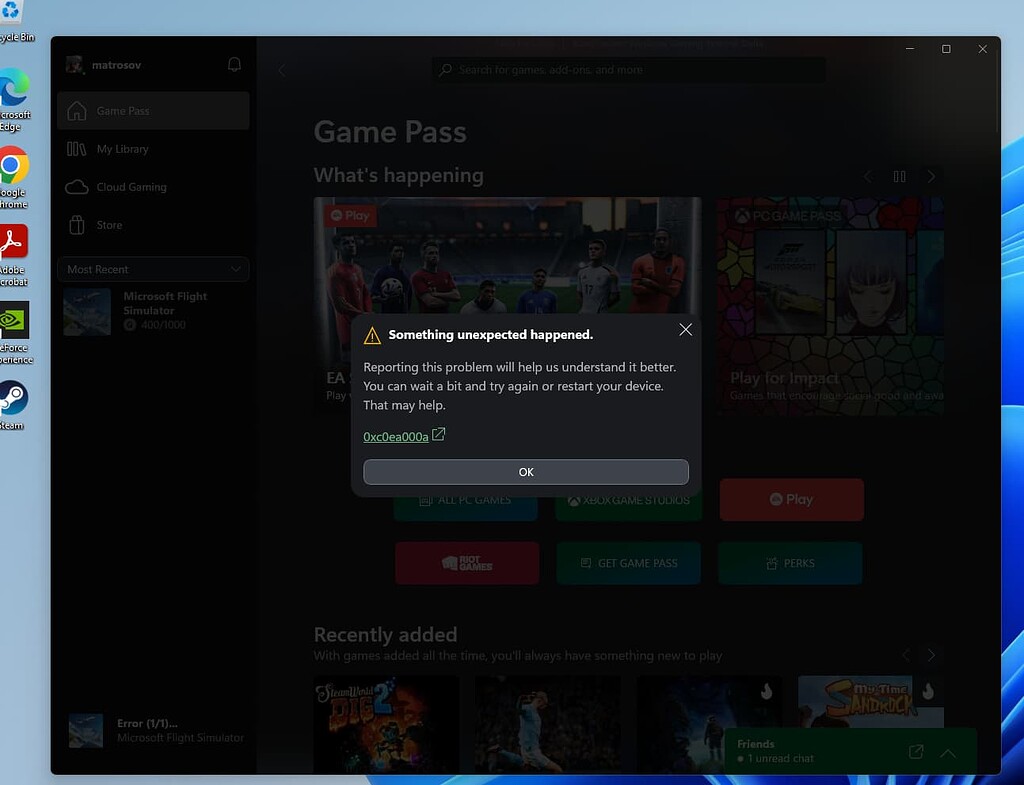Minimize the Xbox app window
This screenshot has width=1024, height=785.
tap(910, 49)
